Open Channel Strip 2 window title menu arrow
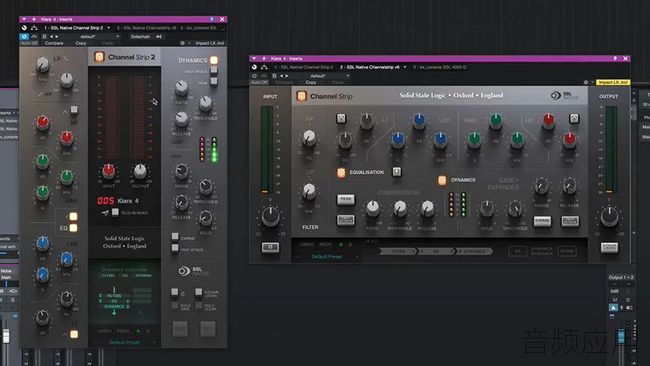The image size is (650, 366). coord(24,19)
